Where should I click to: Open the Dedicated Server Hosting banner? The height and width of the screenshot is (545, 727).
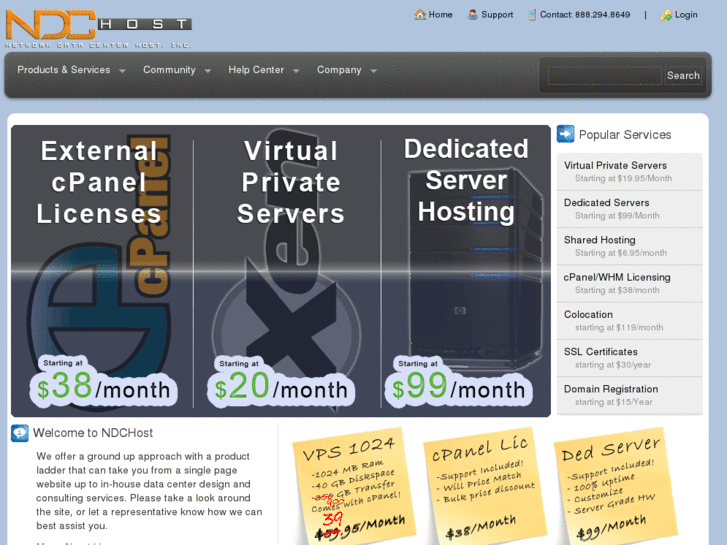466,271
